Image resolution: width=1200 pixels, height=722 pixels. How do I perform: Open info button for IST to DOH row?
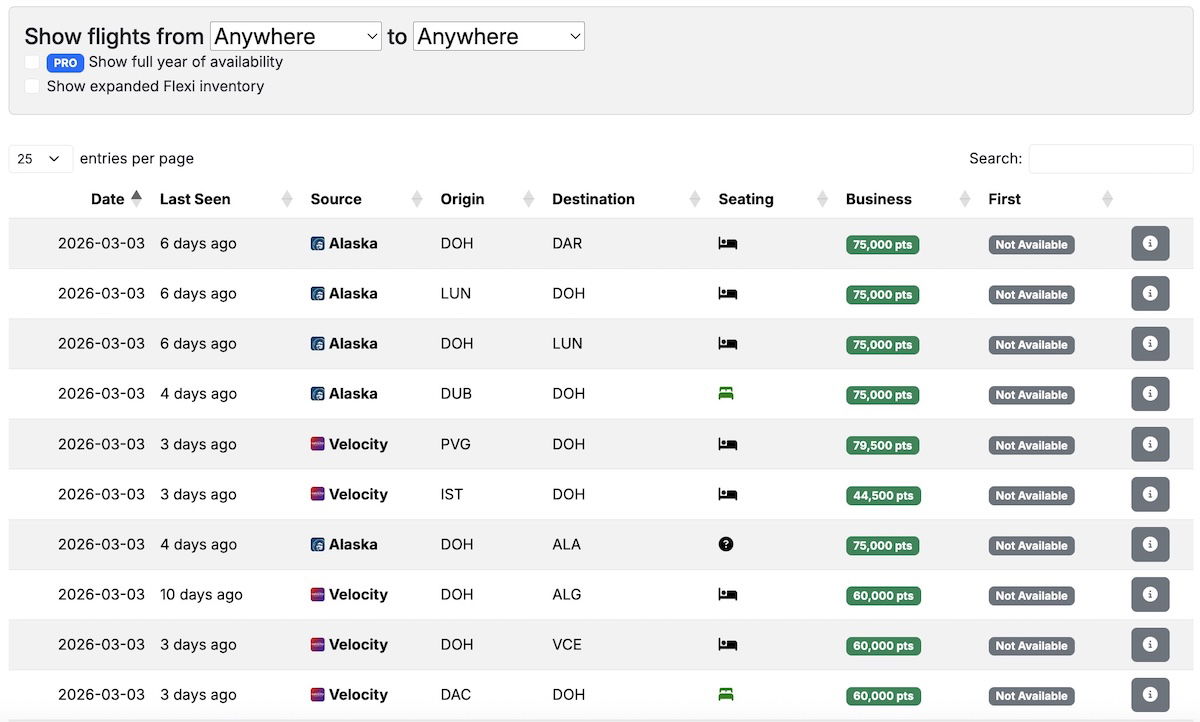1150,494
